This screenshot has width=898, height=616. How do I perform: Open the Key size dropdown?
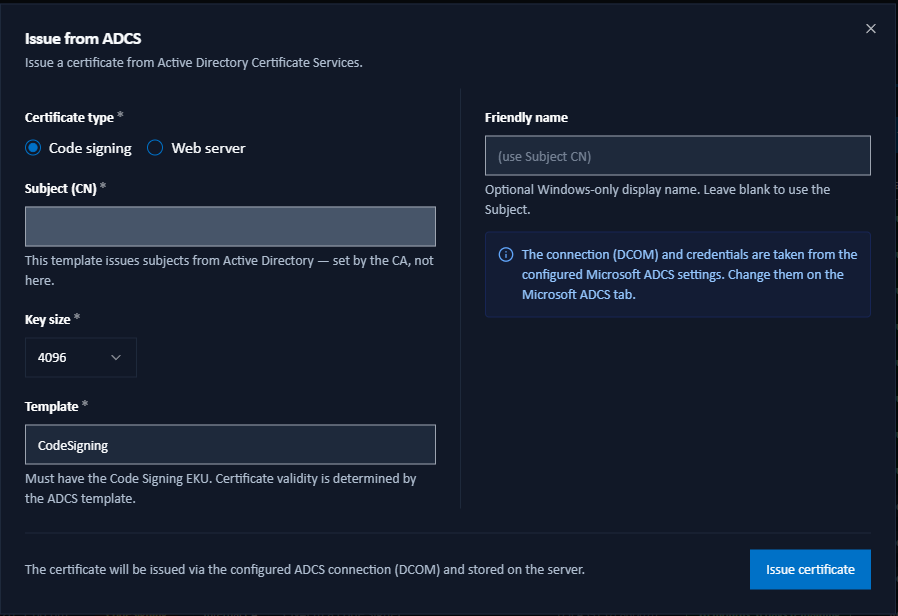[81, 357]
